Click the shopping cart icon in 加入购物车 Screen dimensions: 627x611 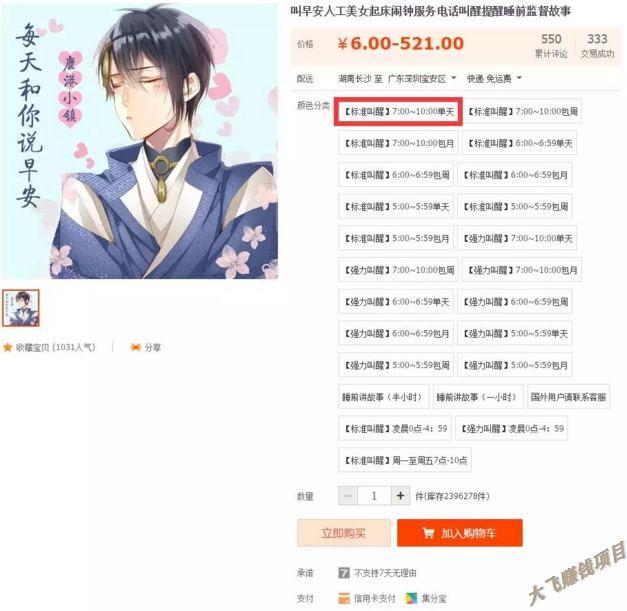tap(428, 533)
